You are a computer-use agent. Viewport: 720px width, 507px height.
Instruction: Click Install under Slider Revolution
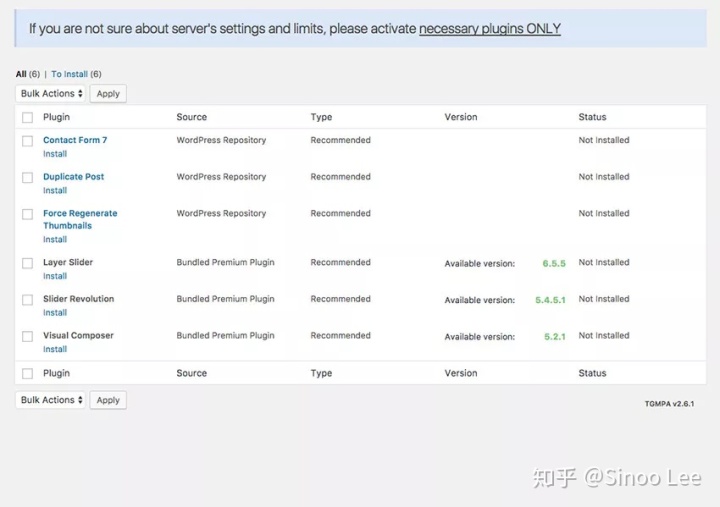[55, 313]
